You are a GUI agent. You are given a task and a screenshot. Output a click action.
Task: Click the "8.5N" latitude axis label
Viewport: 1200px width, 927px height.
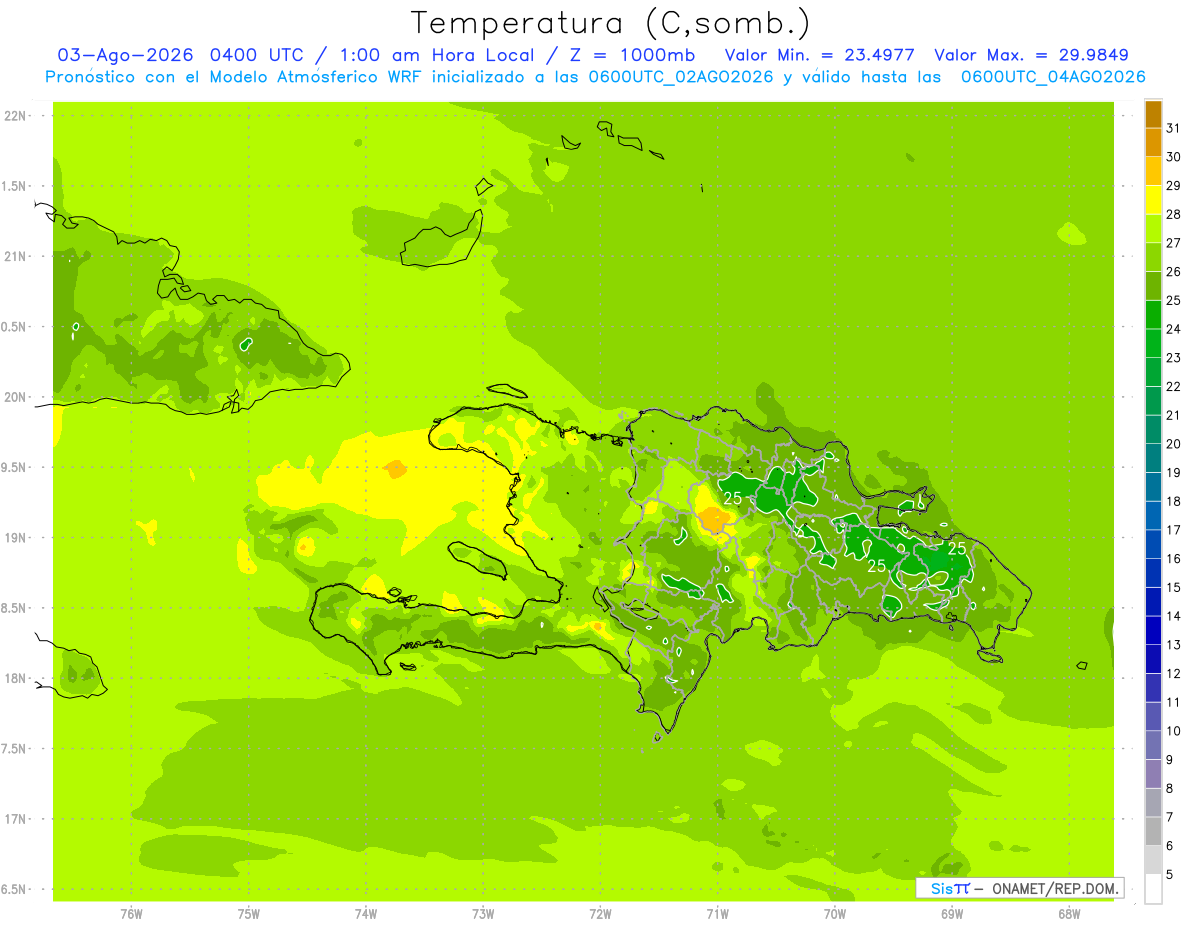tap(14, 608)
